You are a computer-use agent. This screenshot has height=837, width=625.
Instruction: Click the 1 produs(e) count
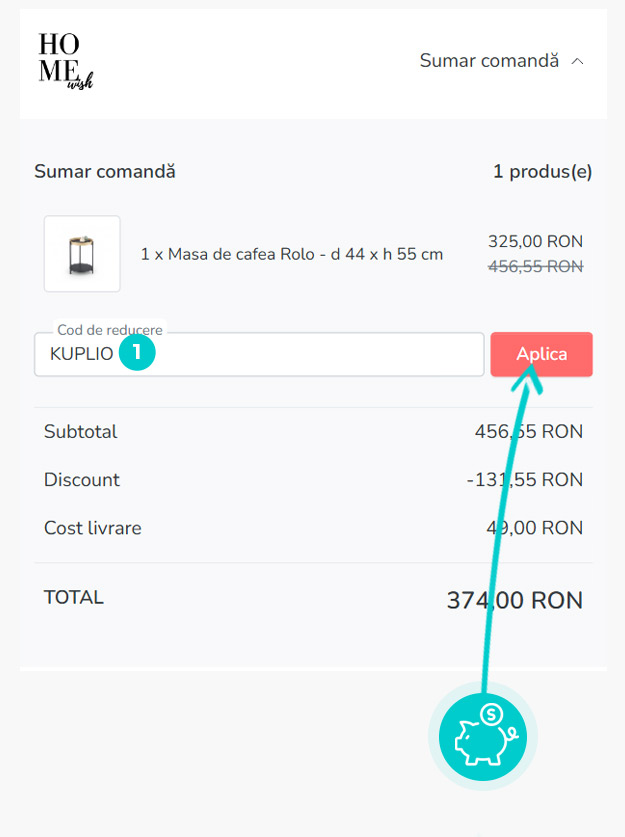pos(542,172)
